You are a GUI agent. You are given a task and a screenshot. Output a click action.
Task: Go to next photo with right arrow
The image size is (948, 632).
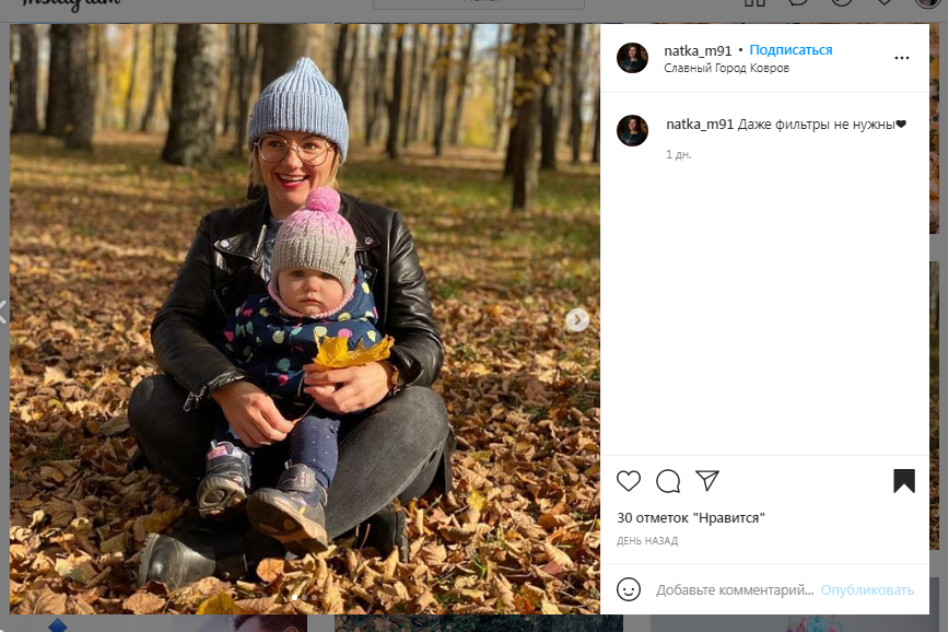577,320
